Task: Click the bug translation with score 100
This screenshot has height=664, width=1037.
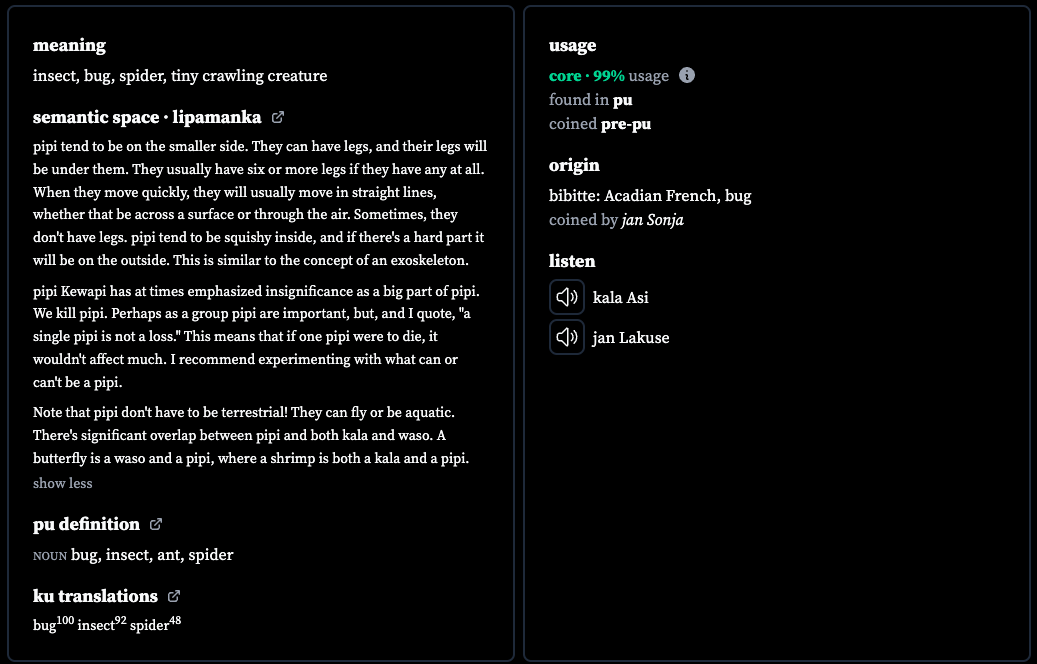Action: pos(54,624)
